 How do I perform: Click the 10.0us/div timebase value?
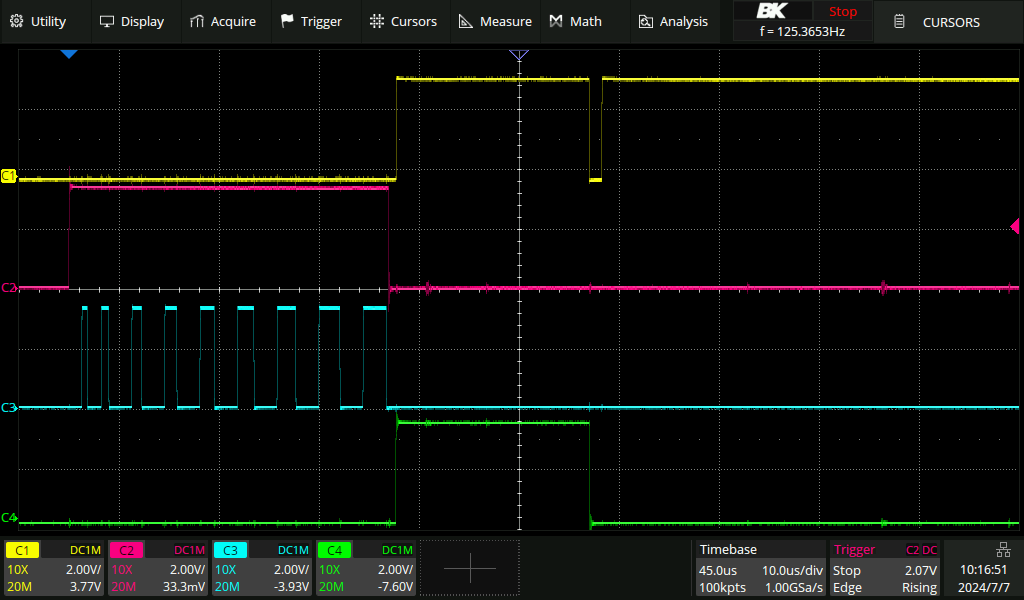pos(792,570)
